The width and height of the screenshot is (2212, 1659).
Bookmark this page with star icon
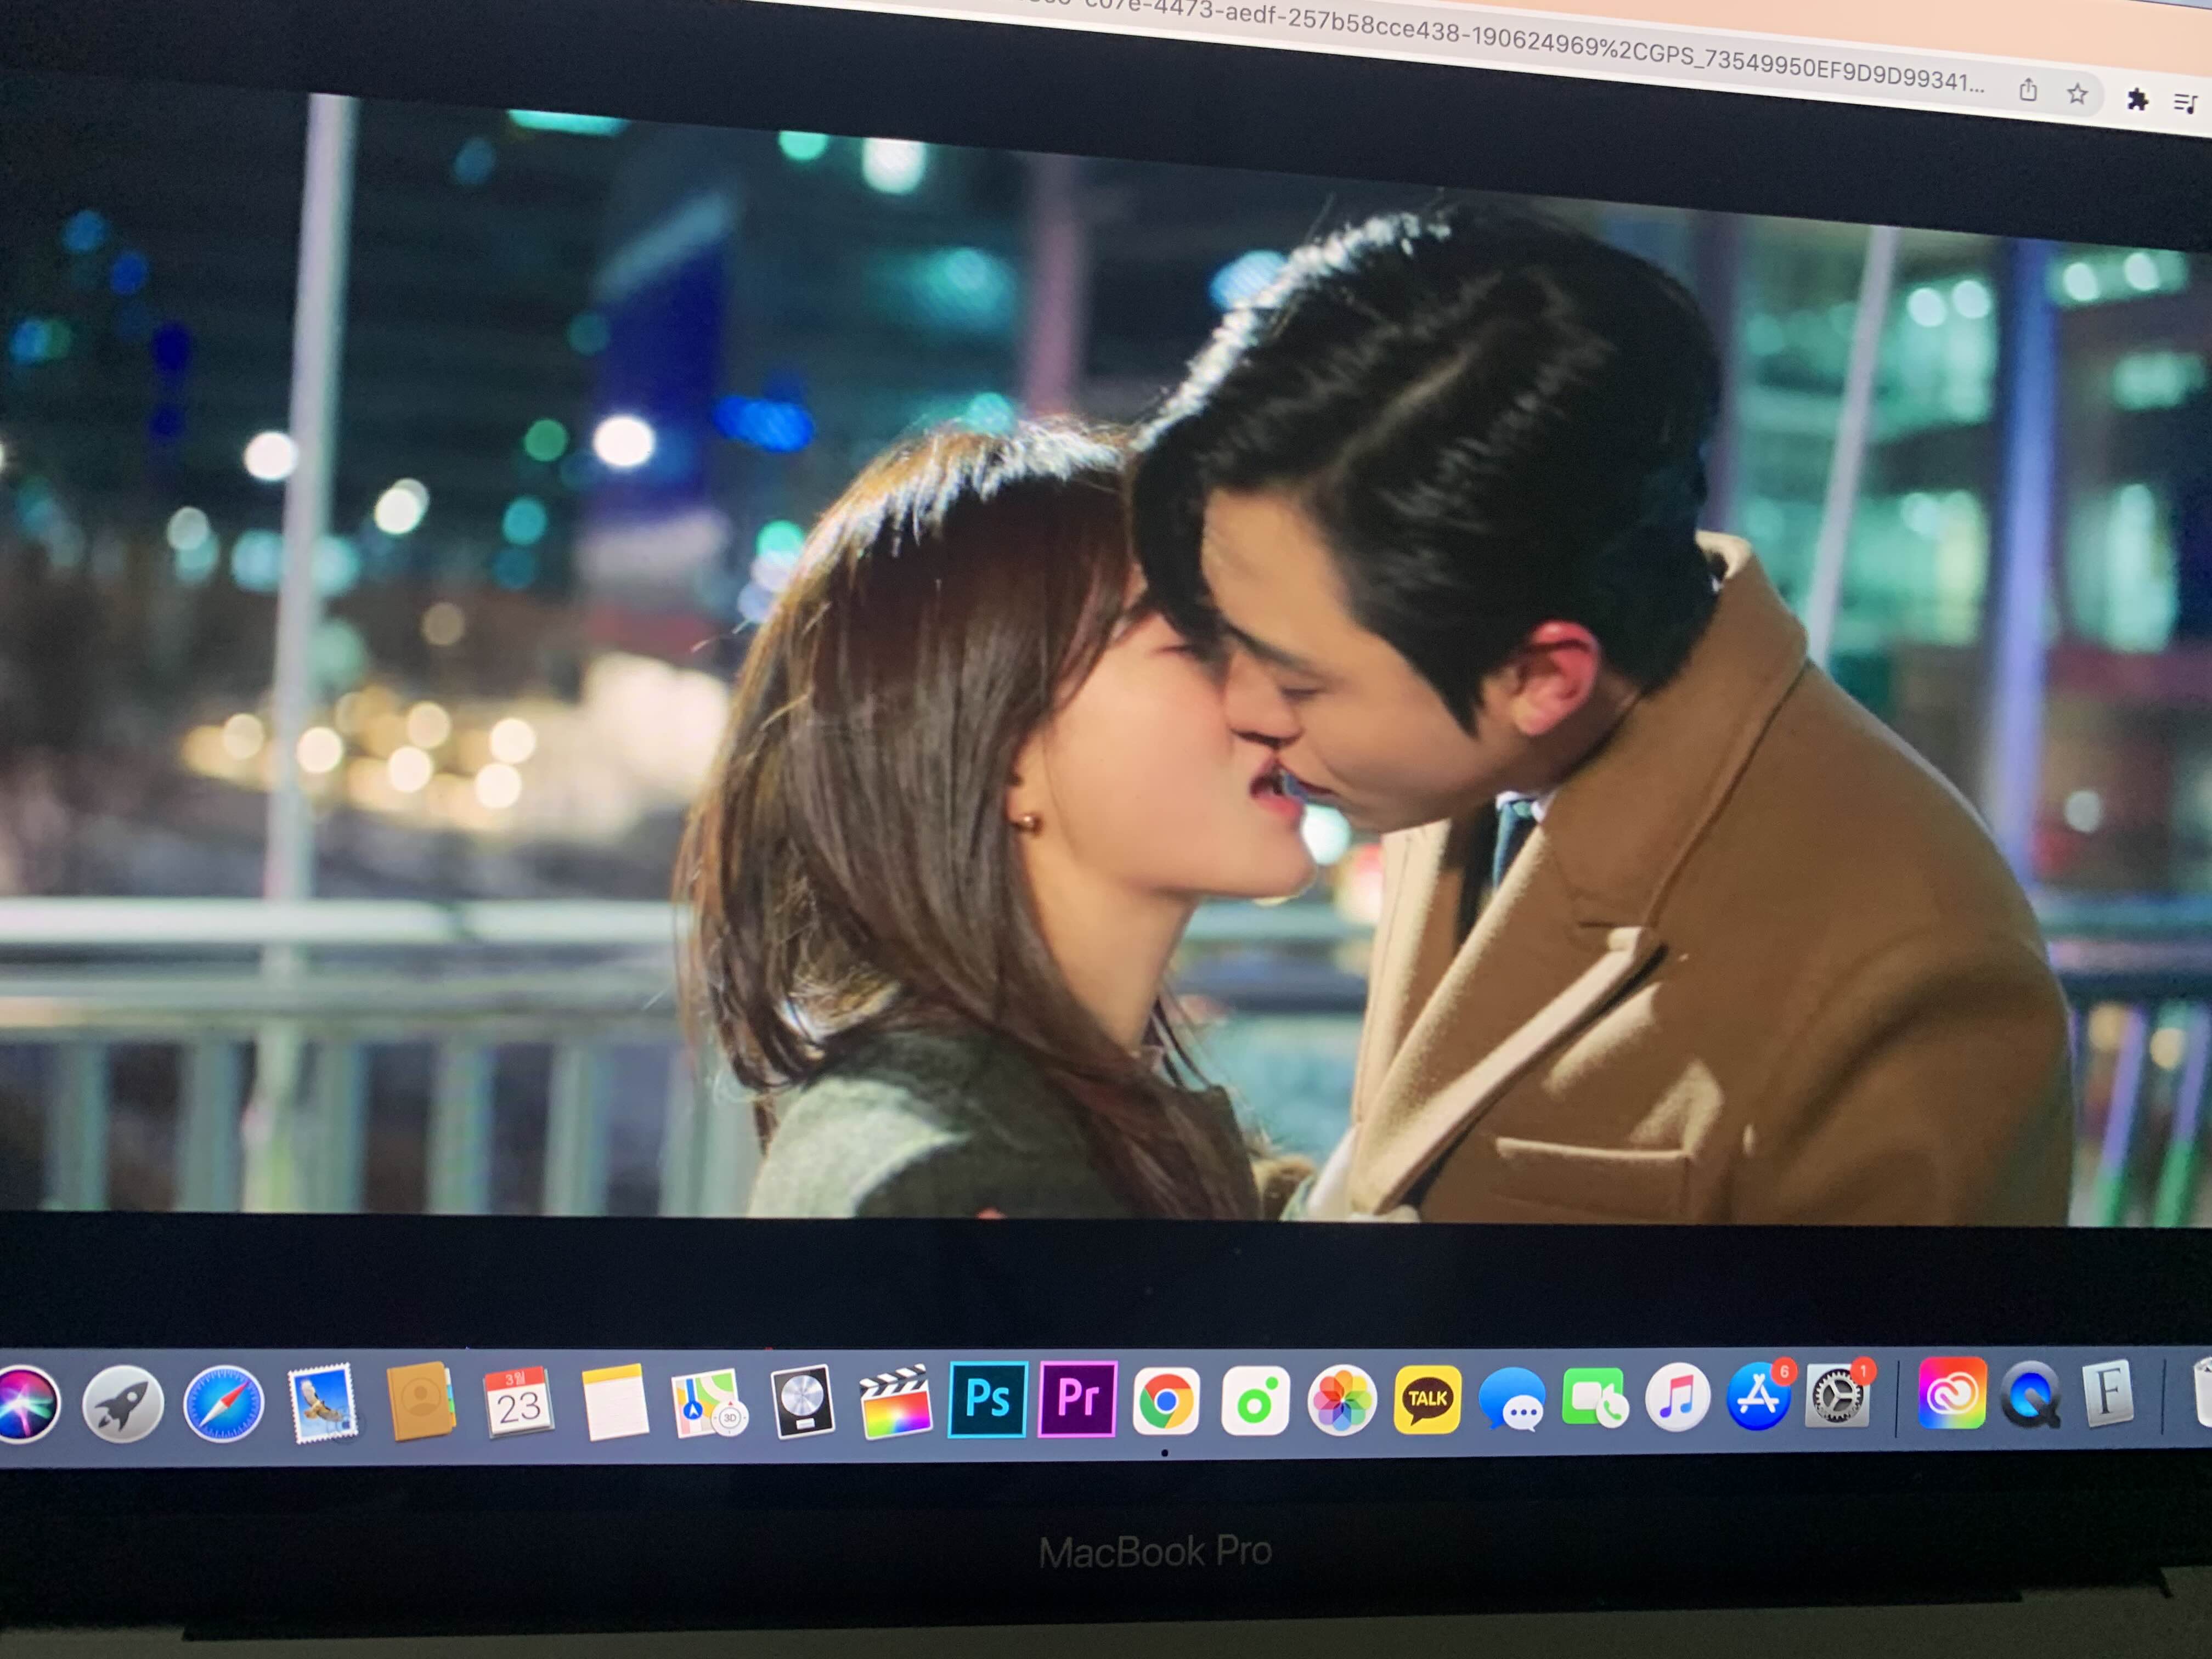click(x=2077, y=95)
